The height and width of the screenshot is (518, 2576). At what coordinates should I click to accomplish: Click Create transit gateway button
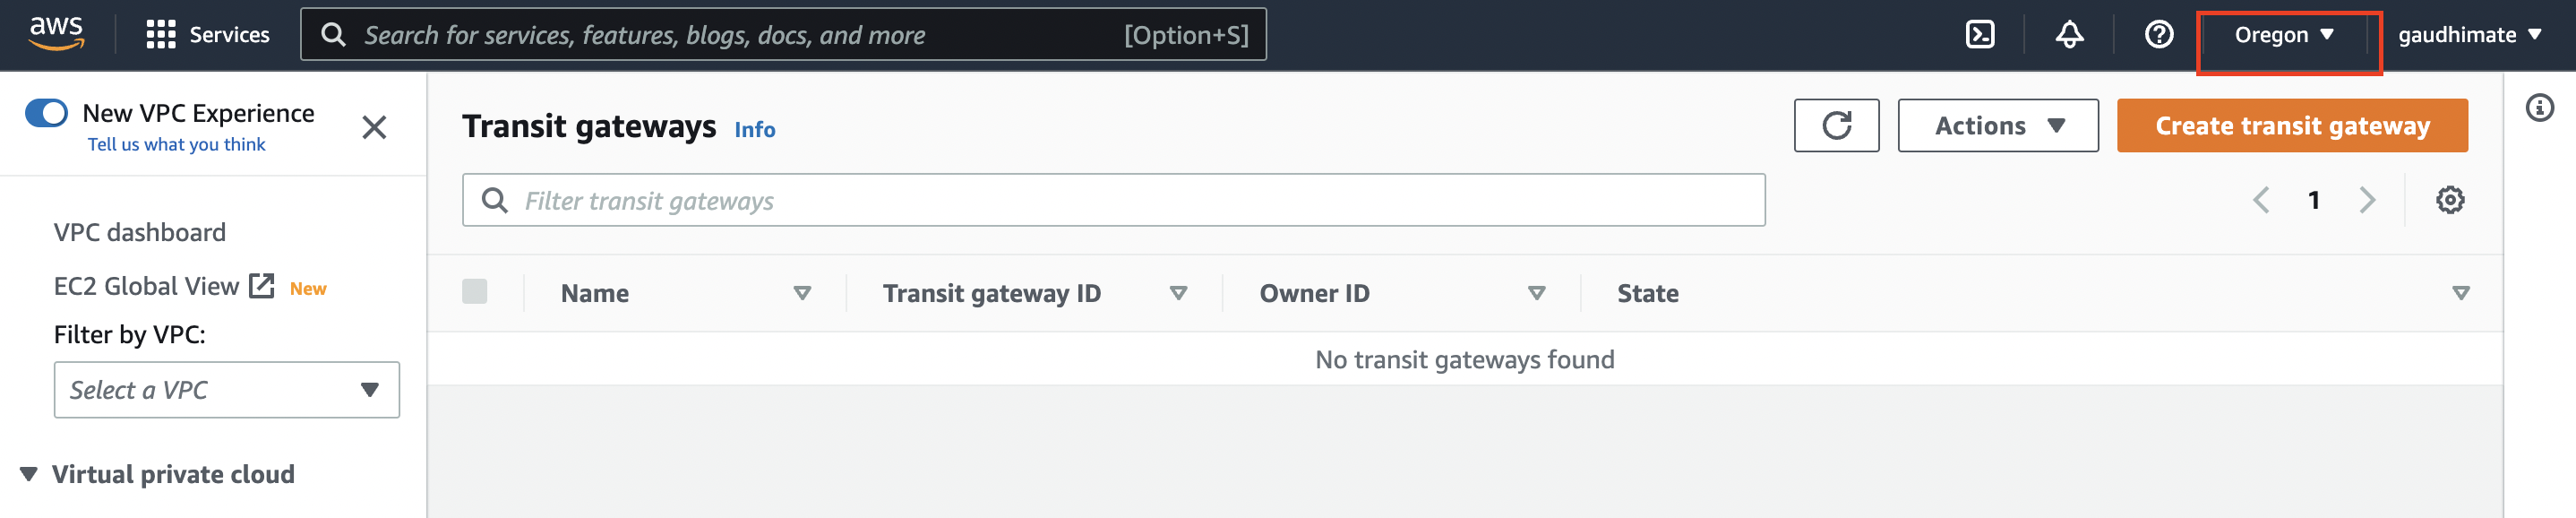[2291, 126]
